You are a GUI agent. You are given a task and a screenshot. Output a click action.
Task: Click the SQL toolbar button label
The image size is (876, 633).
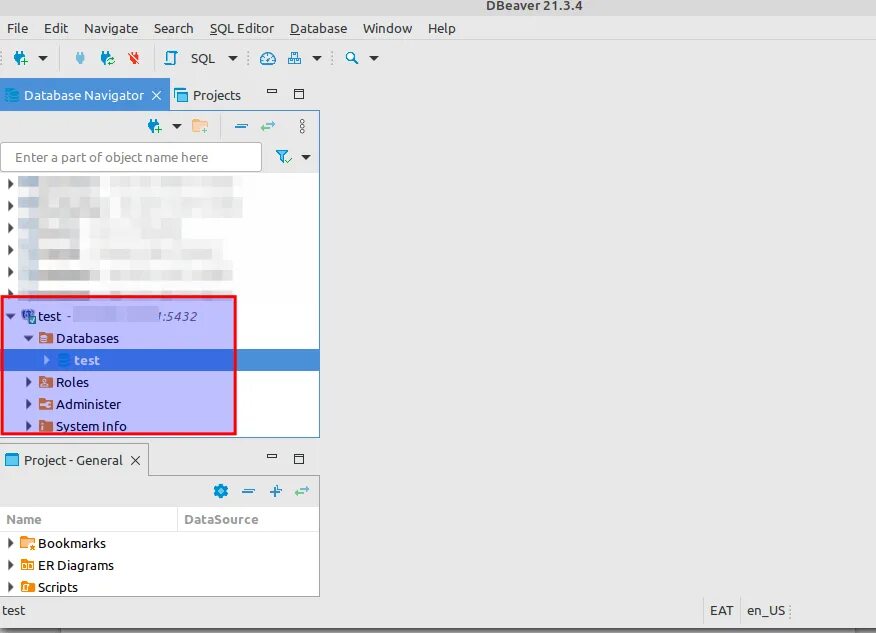coord(203,59)
